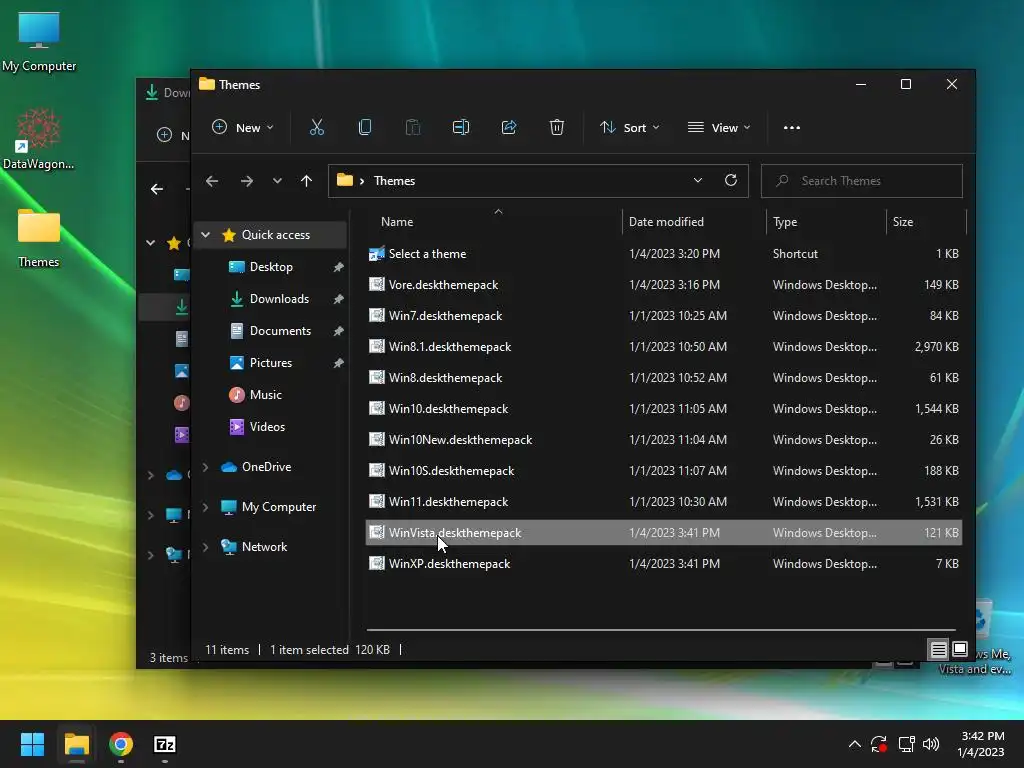This screenshot has height=768, width=1024.
Task: Open 7-Zip from the taskbar
Action: tap(165, 744)
